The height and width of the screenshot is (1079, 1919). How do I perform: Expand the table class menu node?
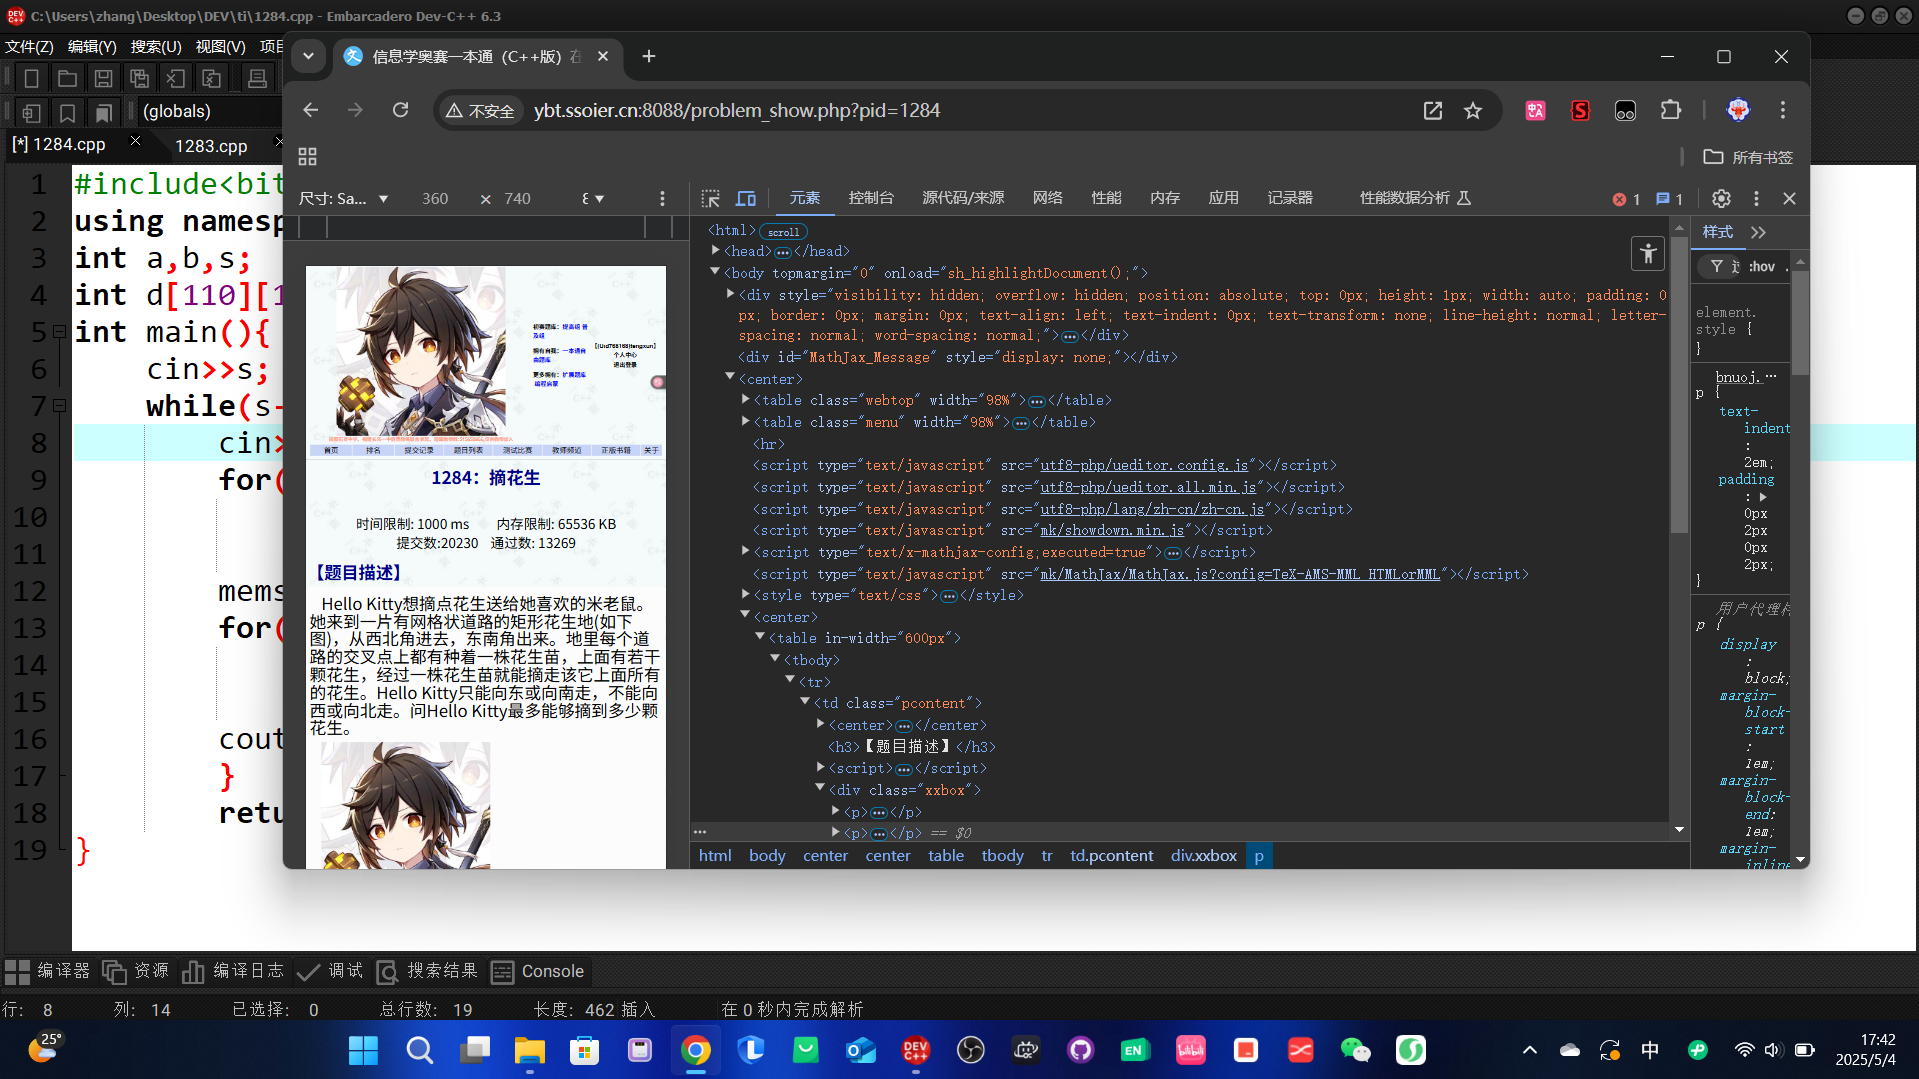click(x=745, y=422)
